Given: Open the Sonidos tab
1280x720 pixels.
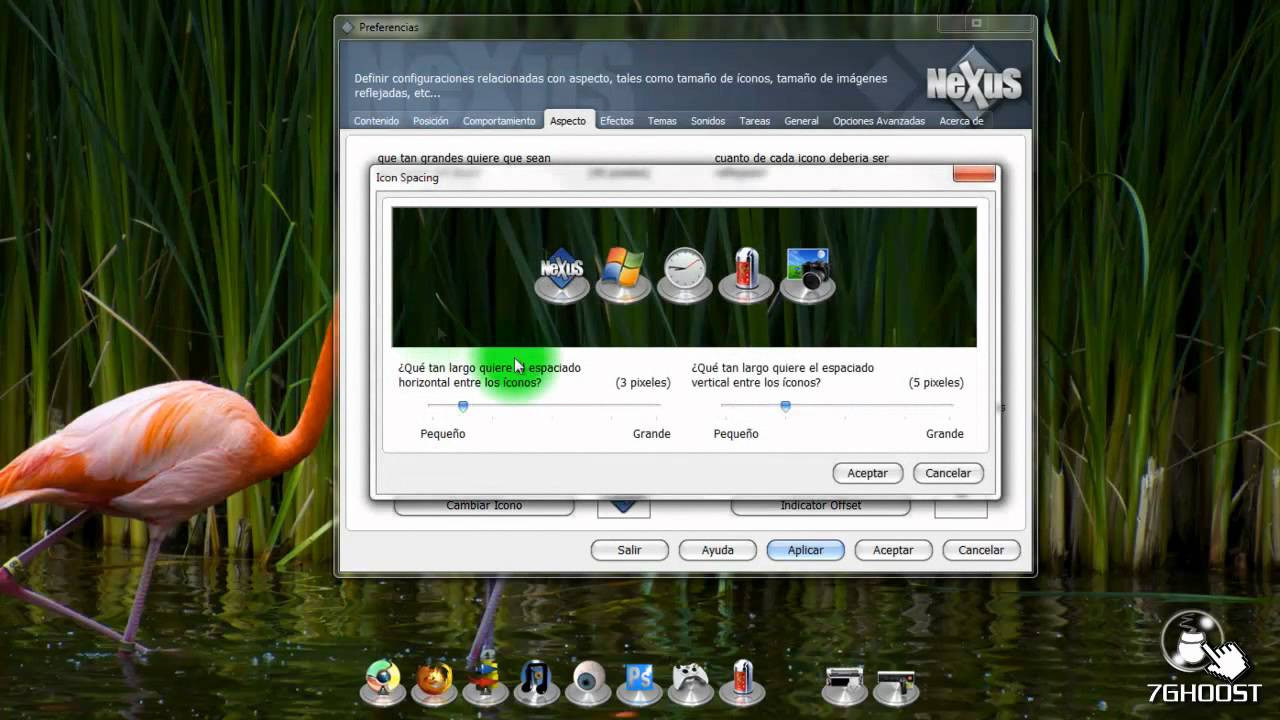Looking at the screenshot, I should pos(707,120).
